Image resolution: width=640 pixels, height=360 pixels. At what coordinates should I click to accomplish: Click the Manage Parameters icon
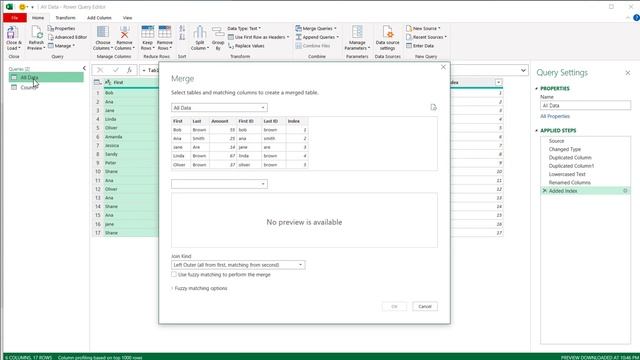pos(357,32)
